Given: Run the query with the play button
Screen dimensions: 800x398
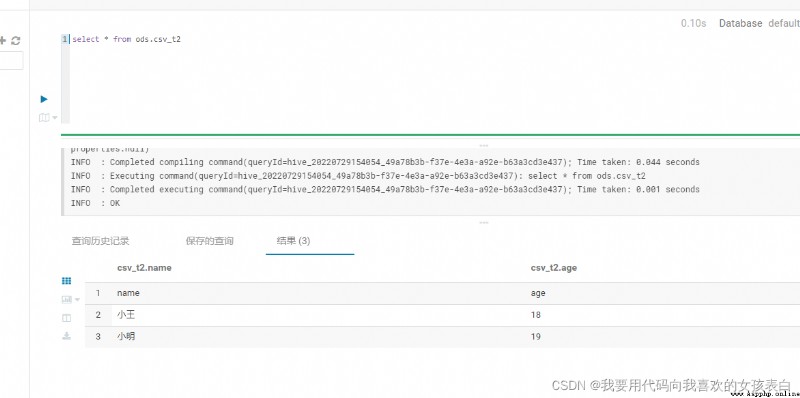Looking at the screenshot, I should [x=44, y=99].
